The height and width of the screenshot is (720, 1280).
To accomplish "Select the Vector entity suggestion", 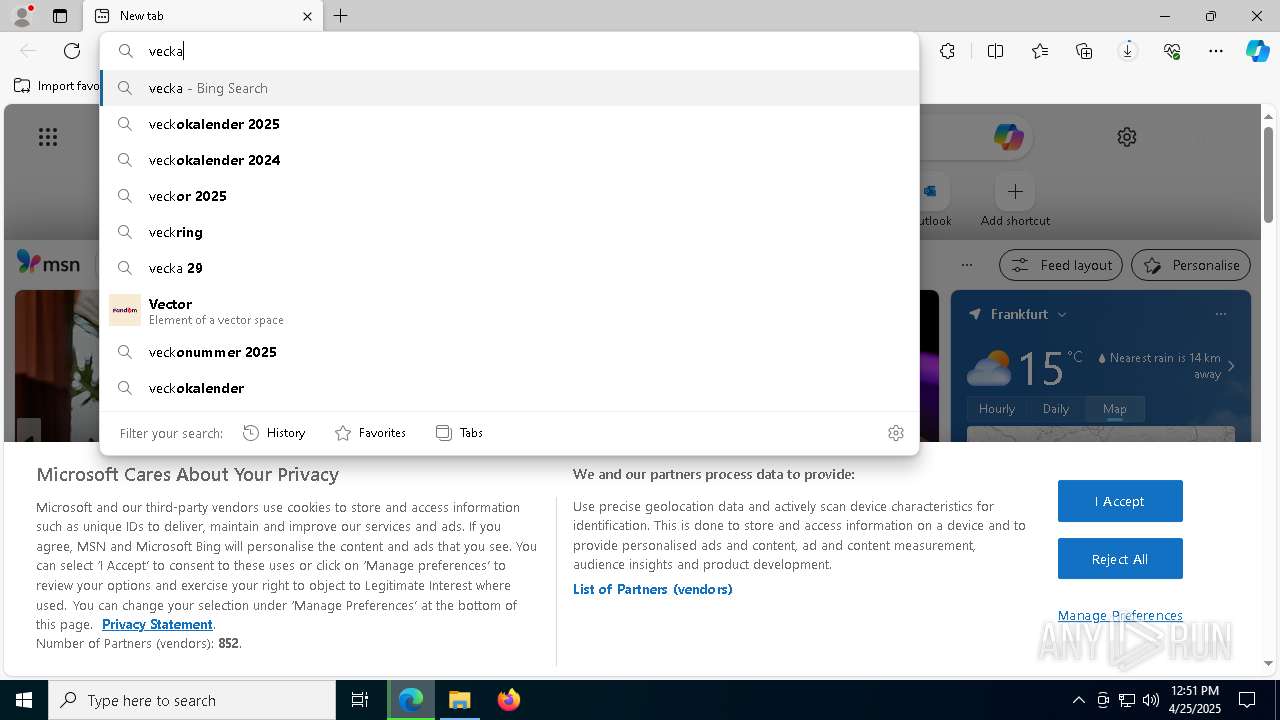I will pos(509,310).
